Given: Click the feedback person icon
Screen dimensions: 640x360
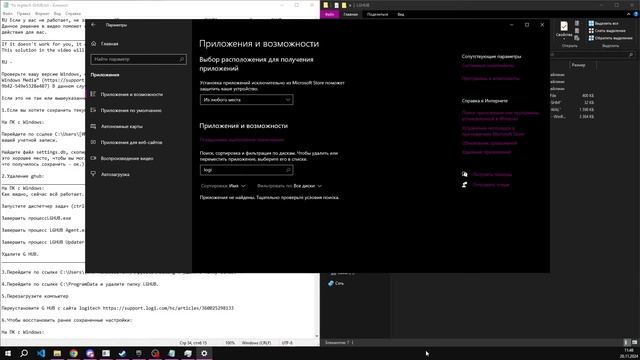Looking at the screenshot, I should click(464, 184).
